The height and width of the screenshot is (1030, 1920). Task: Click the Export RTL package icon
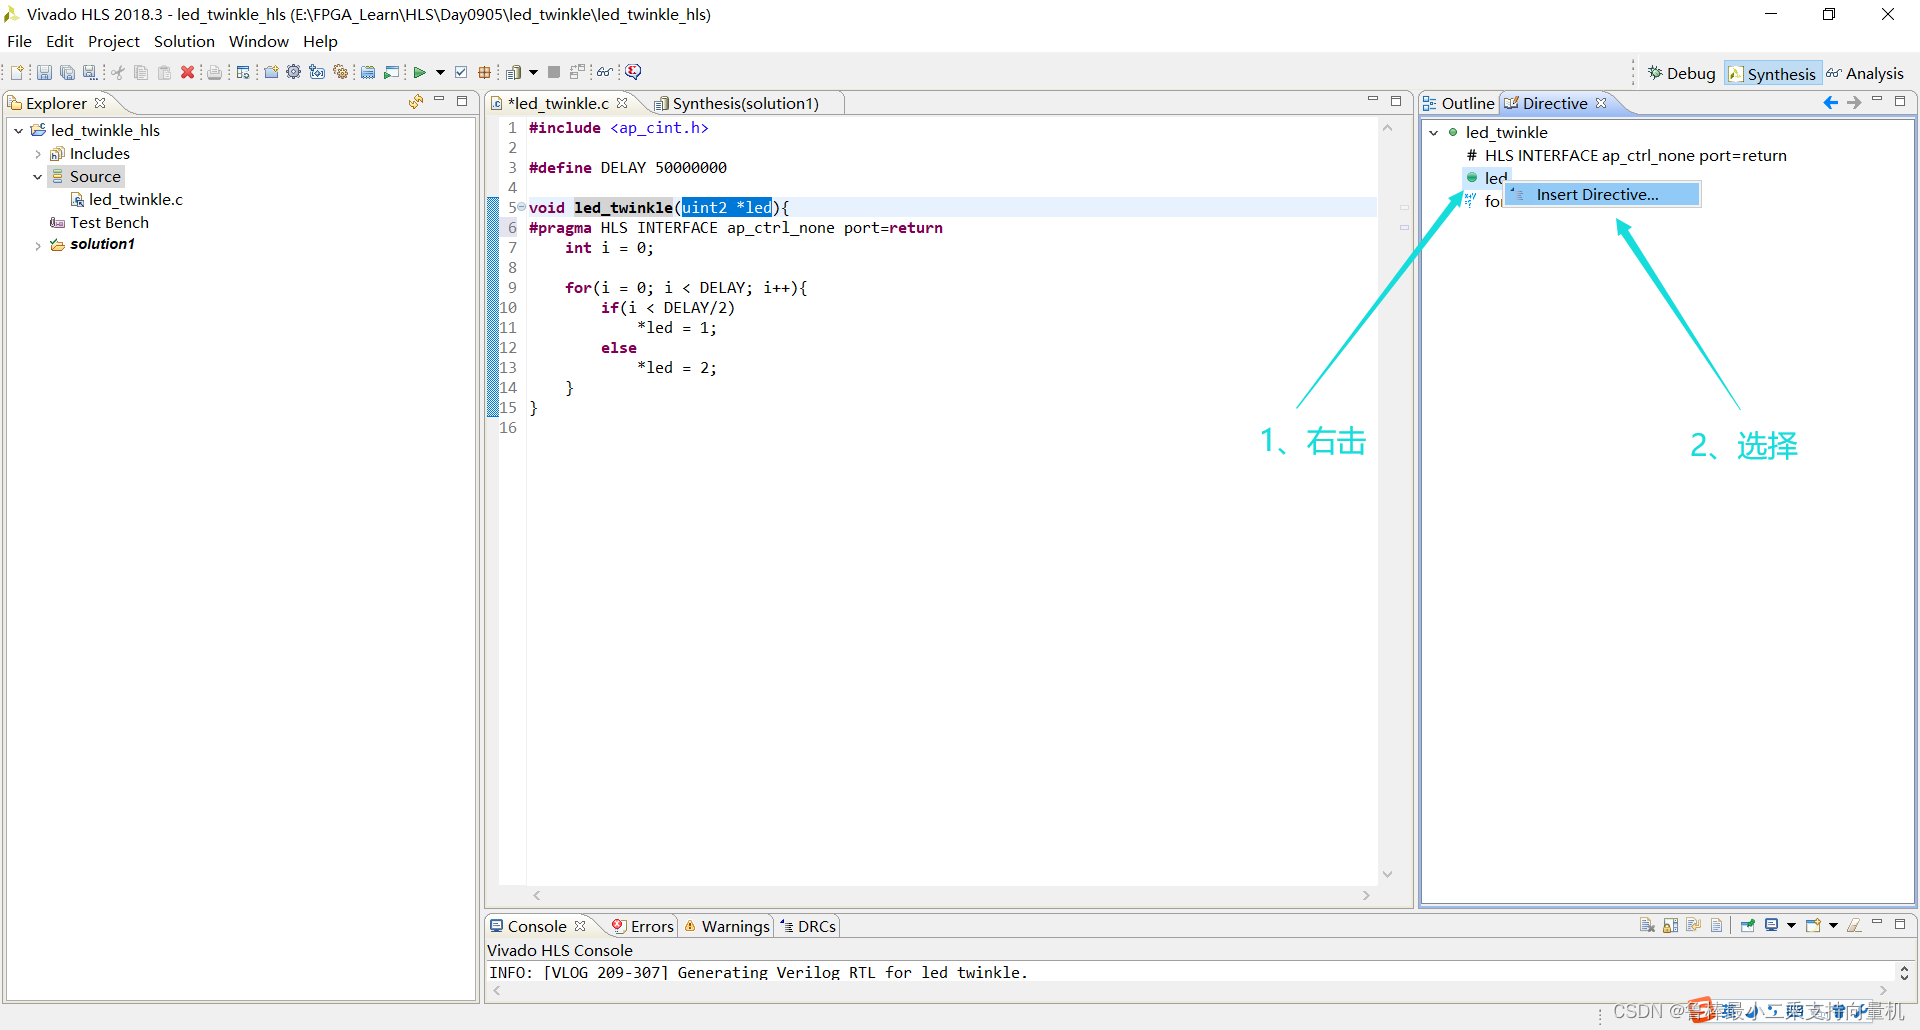(x=484, y=72)
